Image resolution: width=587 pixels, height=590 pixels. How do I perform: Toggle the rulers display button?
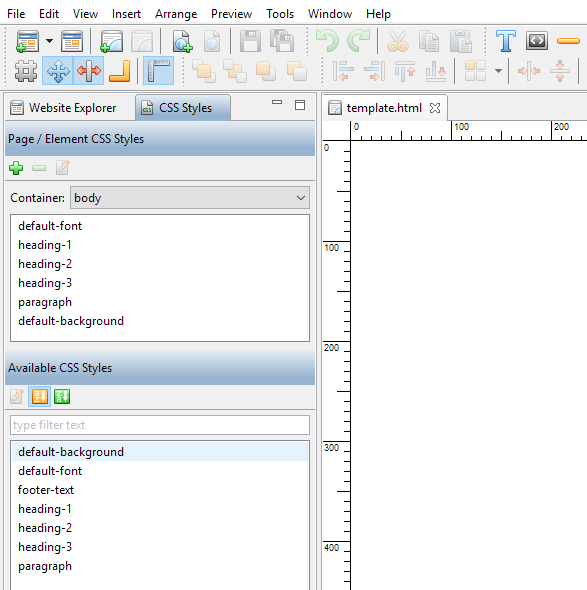pyautogui.click(x=158, y=71)
